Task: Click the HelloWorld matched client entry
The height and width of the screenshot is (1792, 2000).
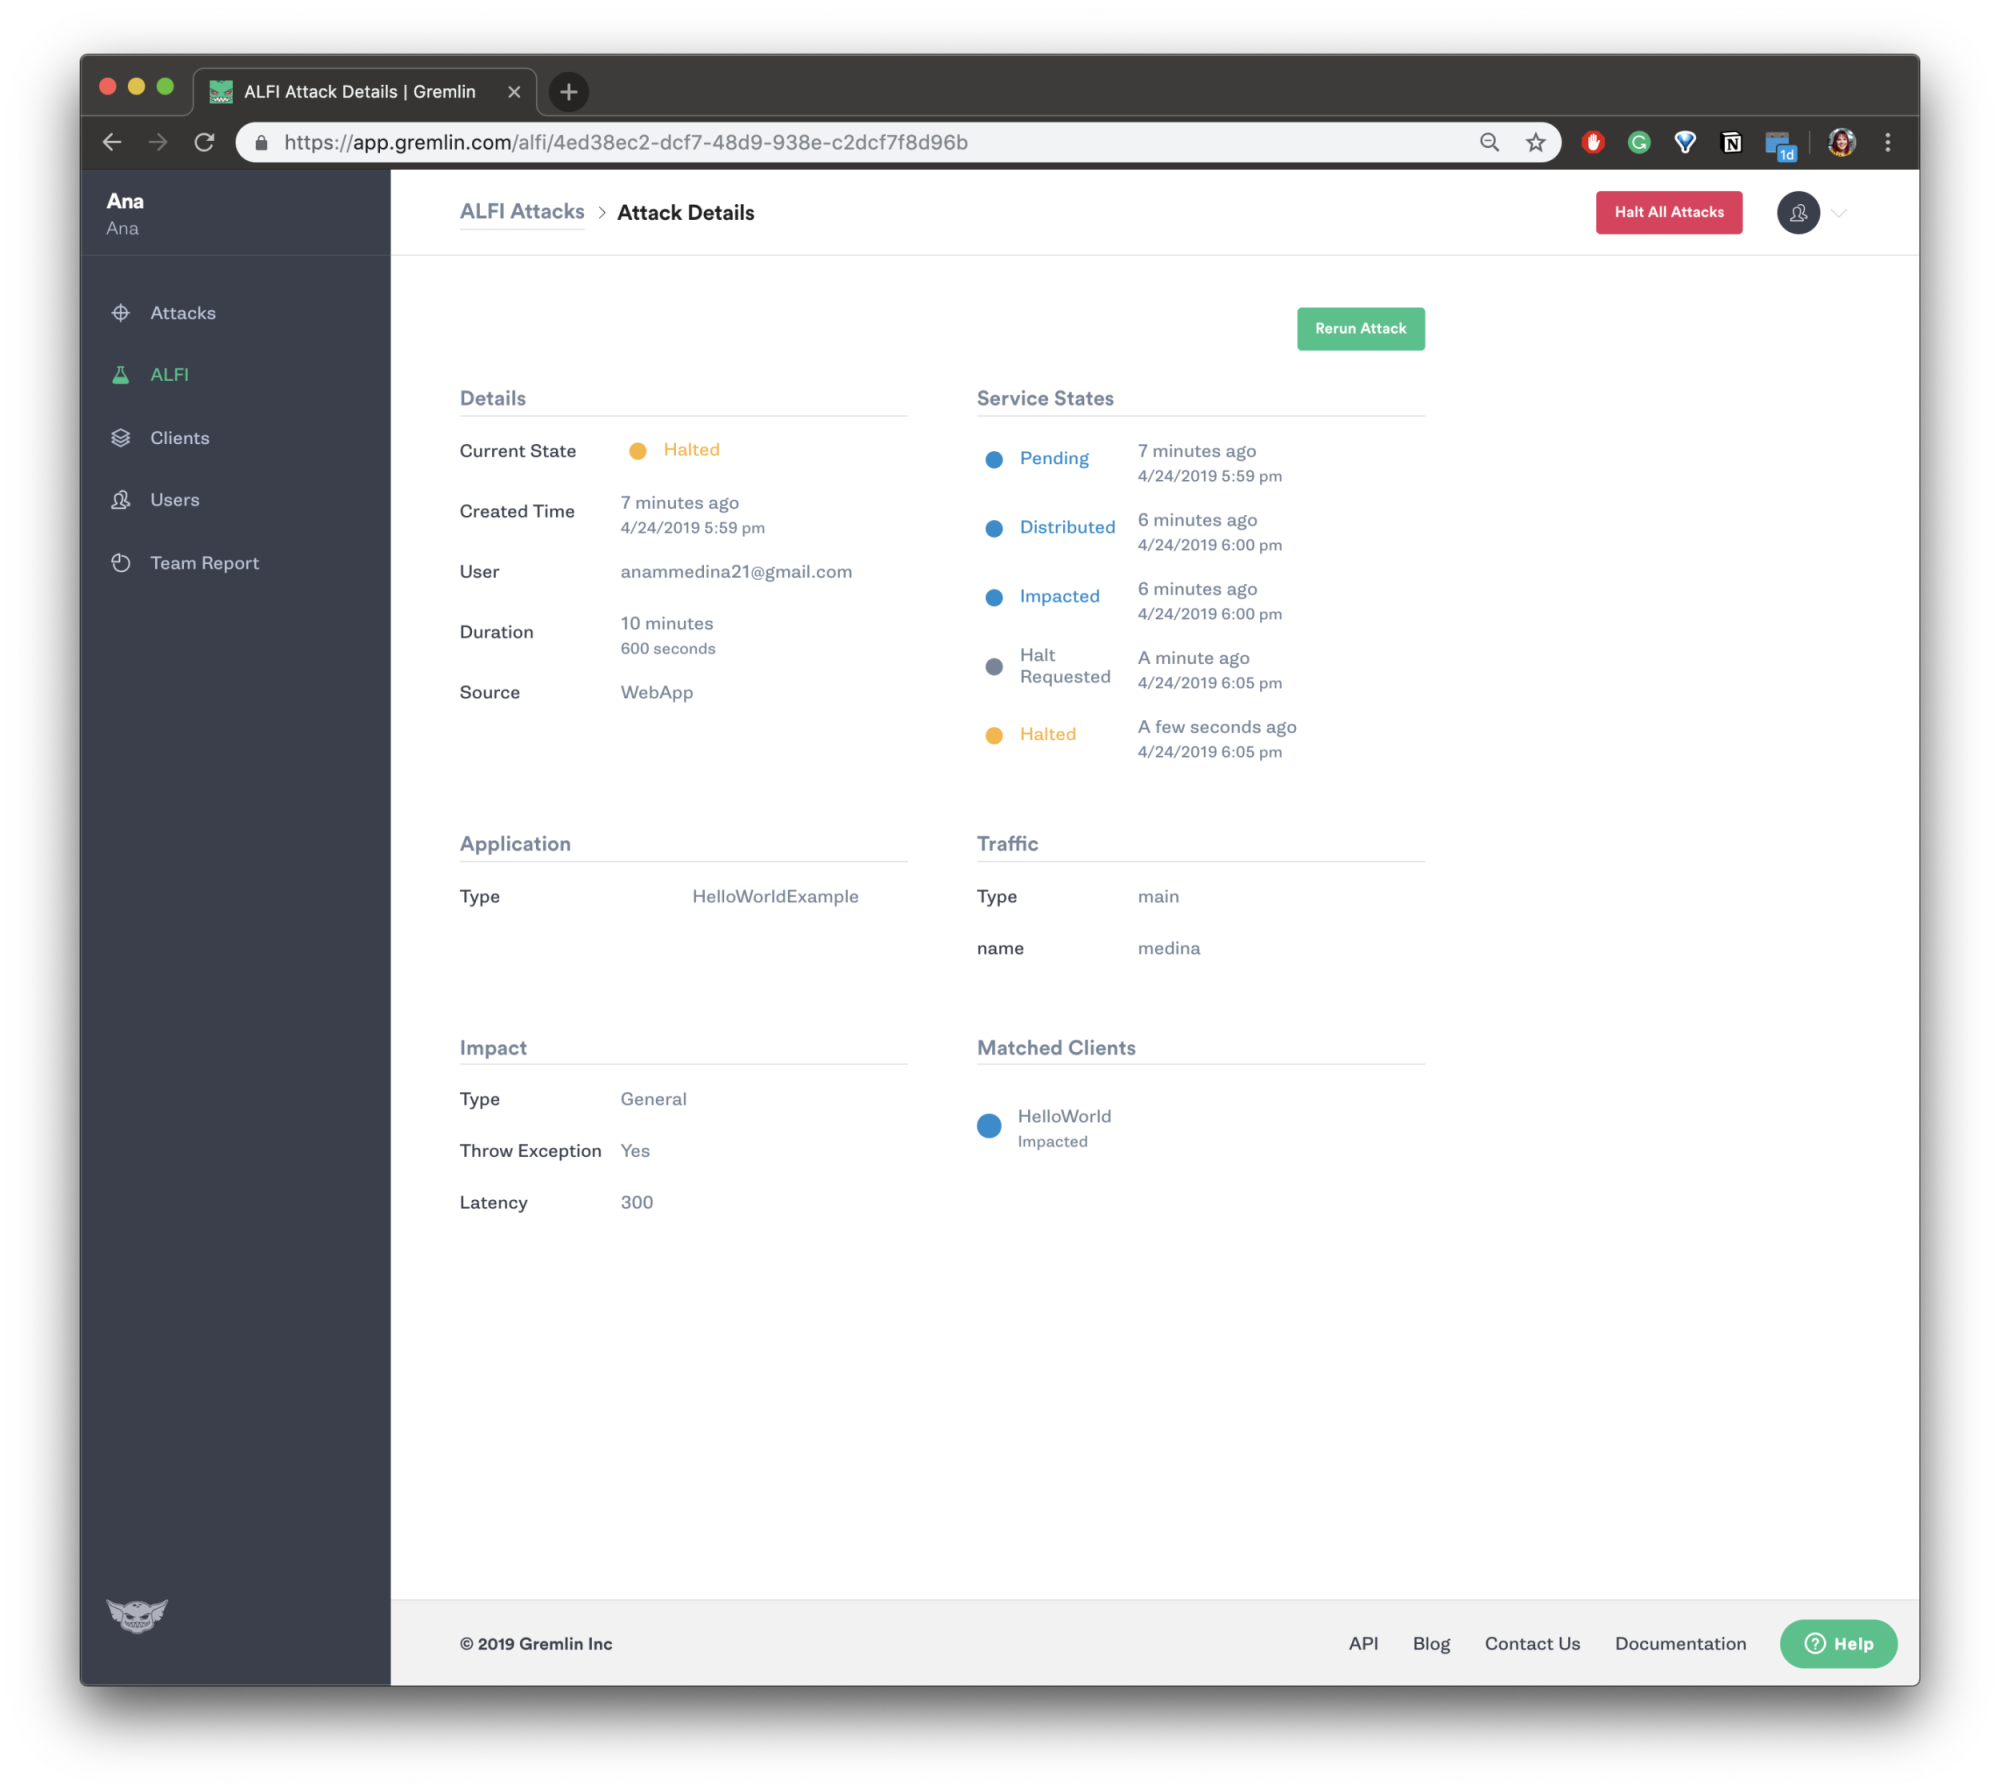Action: click(x=1064, y=1127)
